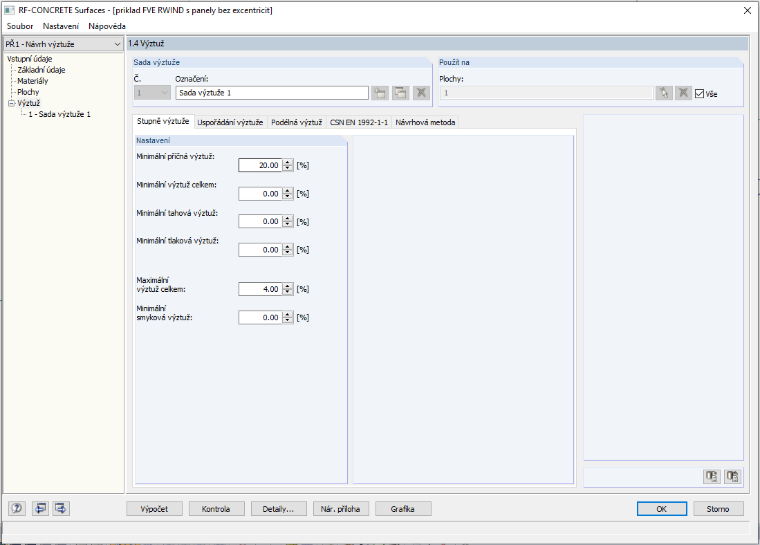This screenshot has height=545, width=760.
Task: Click the Kontrola button
Action: 216,509
